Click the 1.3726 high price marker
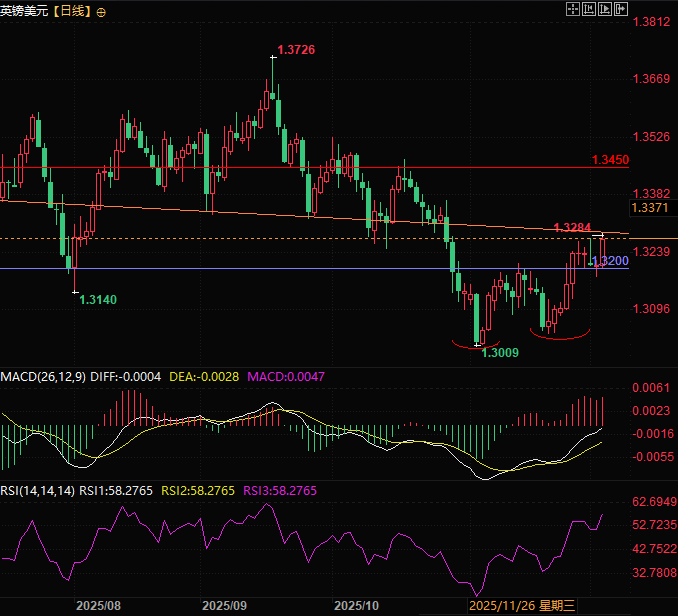 (296, 49)
